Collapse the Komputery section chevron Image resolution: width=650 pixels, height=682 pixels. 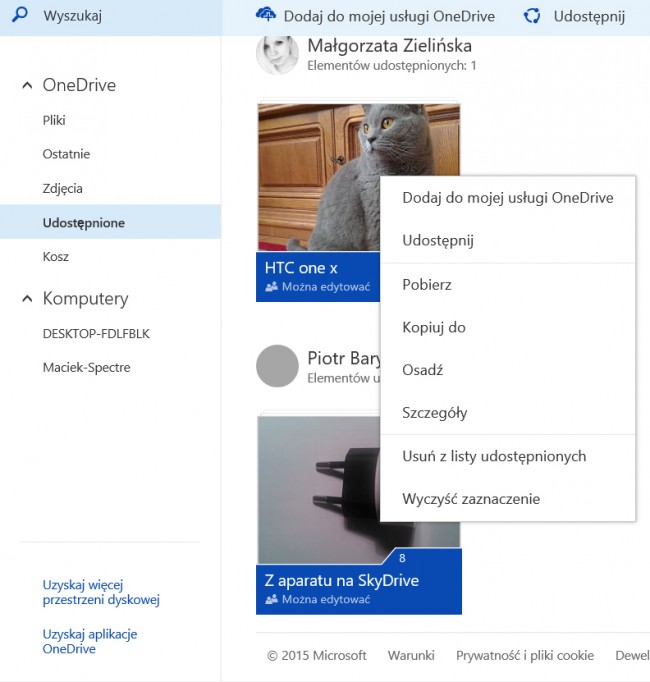pos(27,299)
